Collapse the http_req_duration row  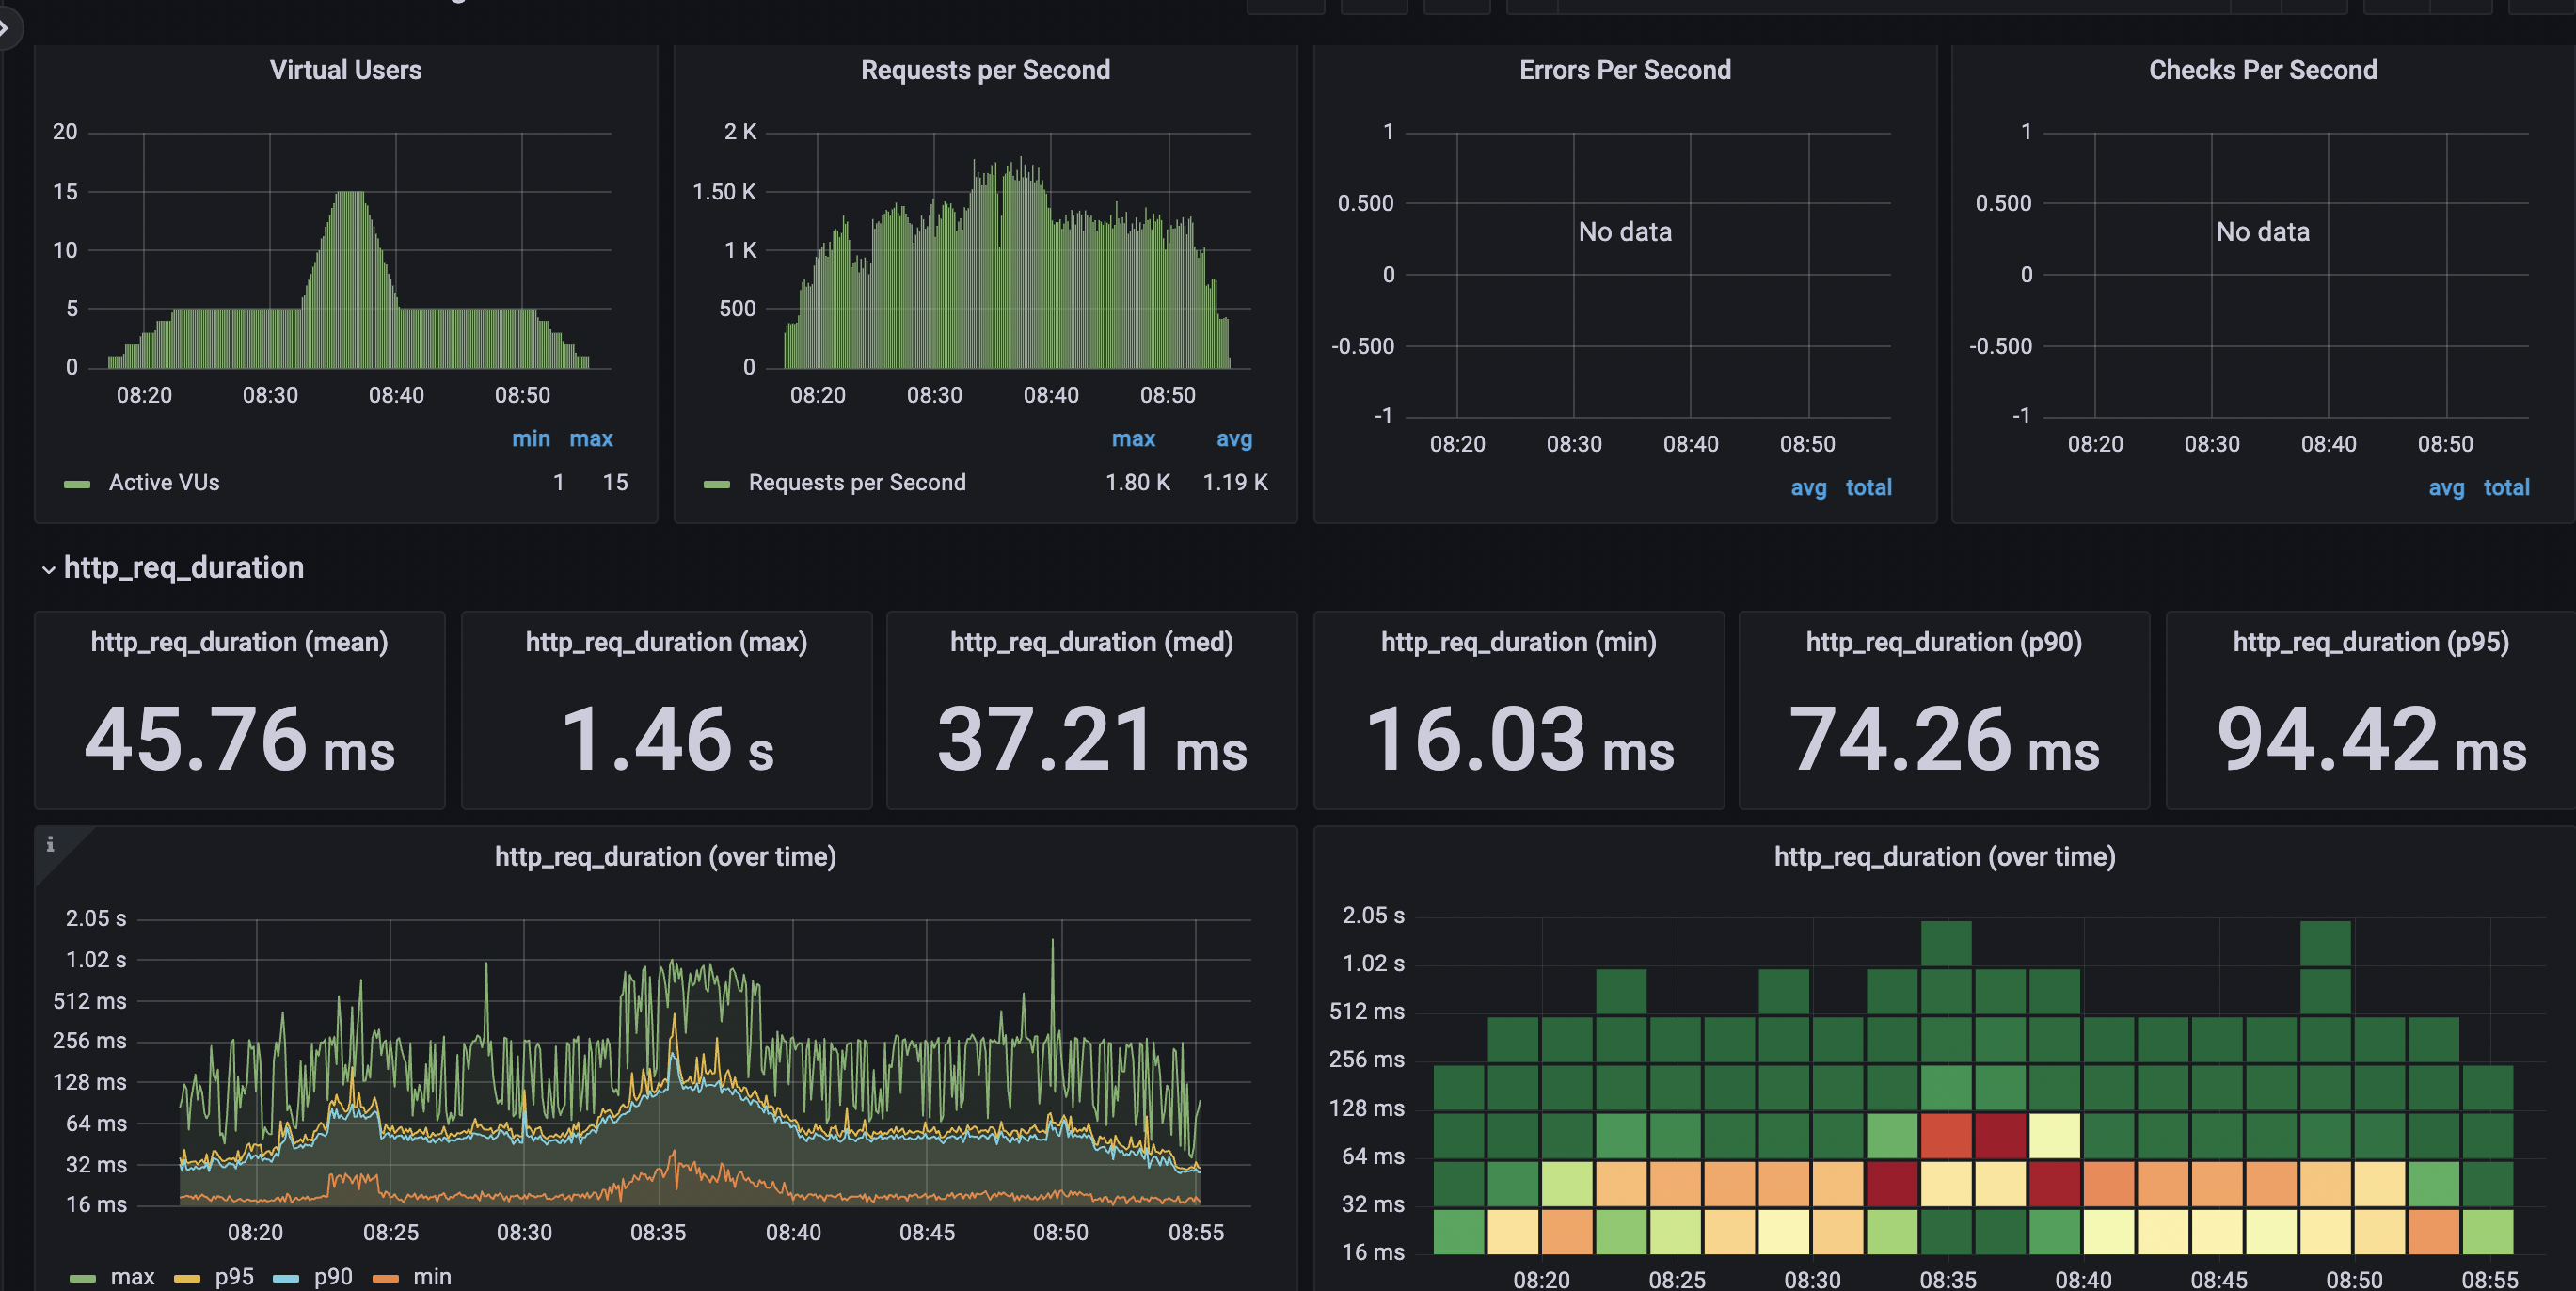pyautogui.click(x=48, y=569)
